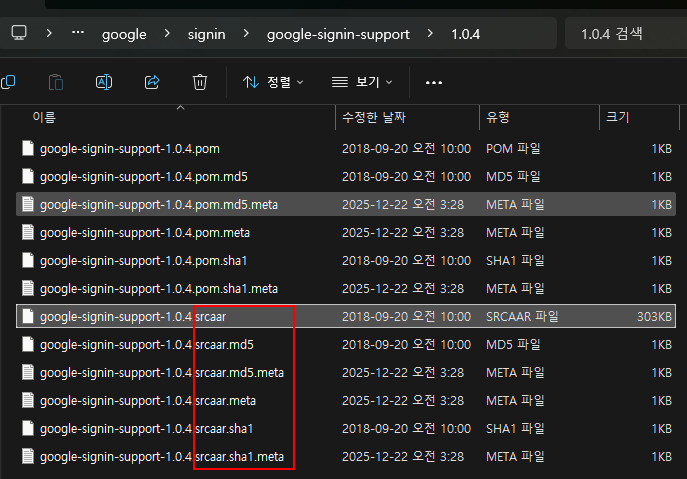The image size is (687, 479).
Task: Select file google-signin-support-1.0.4.srcaar.md5
Action: click(x=346, y=344)
